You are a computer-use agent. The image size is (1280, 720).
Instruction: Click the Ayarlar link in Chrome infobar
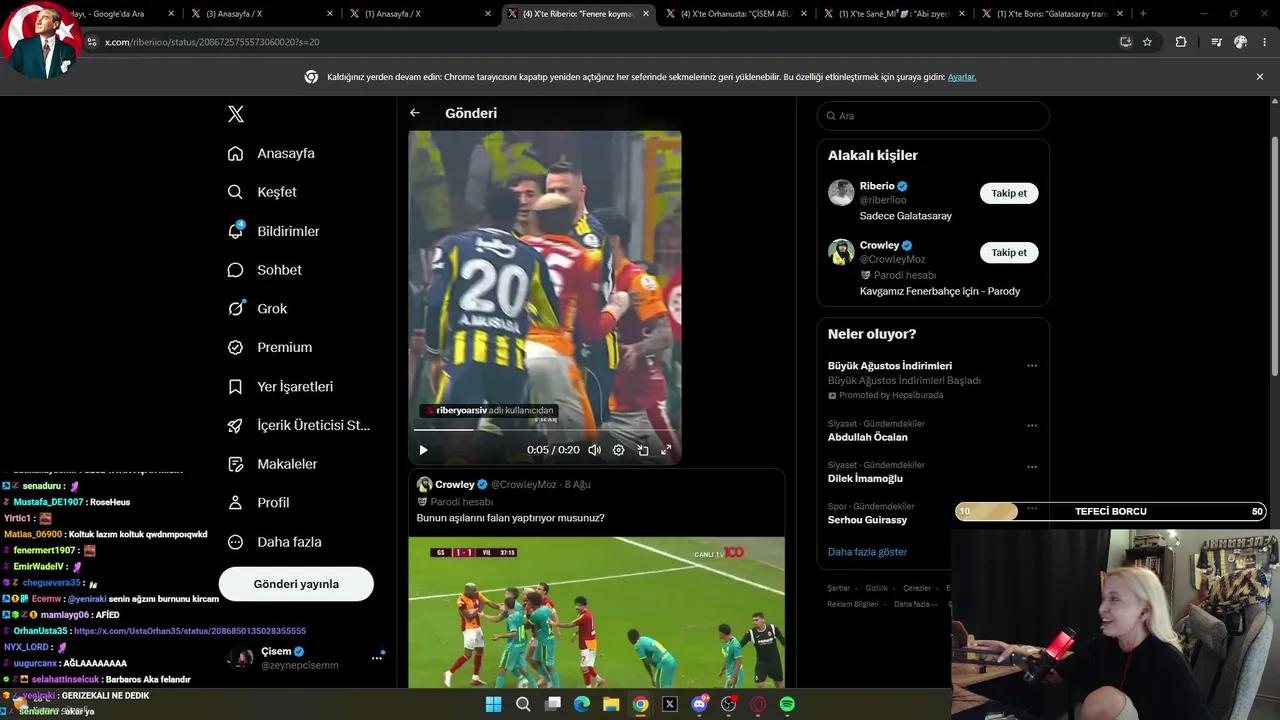962,77
